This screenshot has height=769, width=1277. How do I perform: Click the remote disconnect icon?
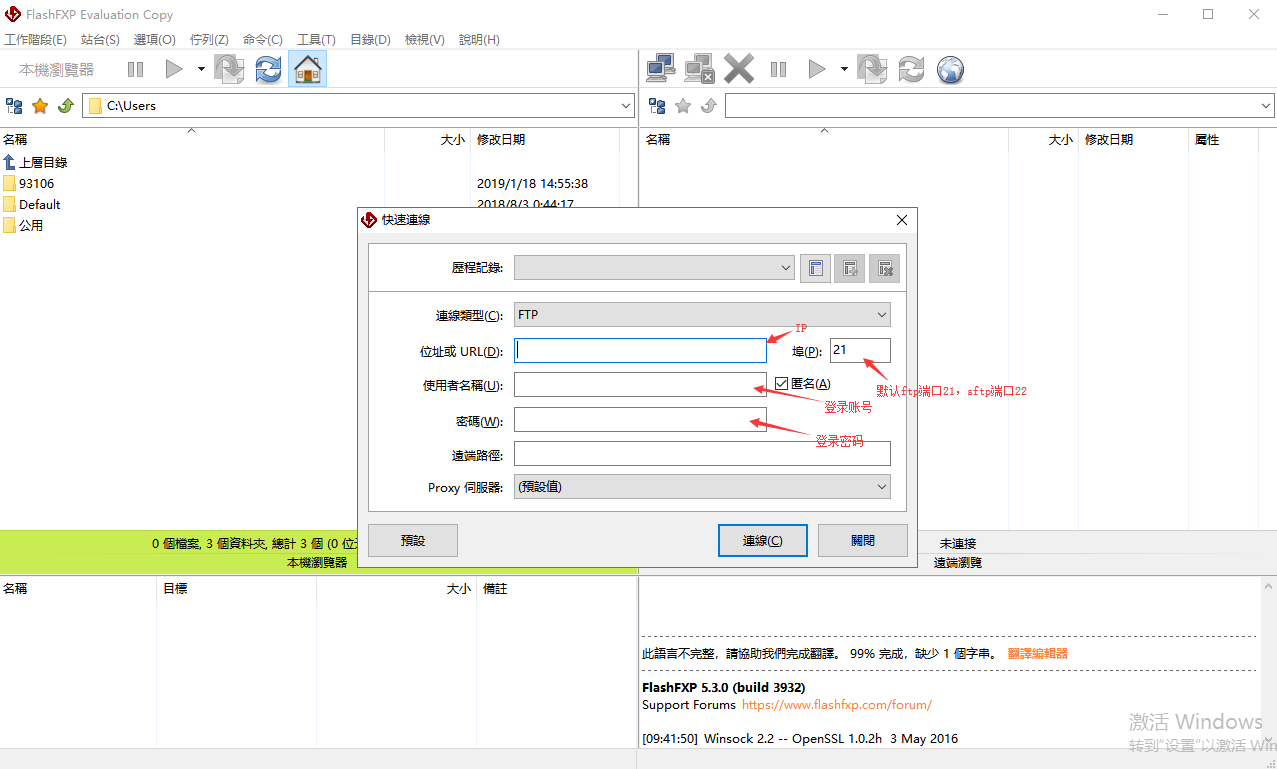click(699, 69)
